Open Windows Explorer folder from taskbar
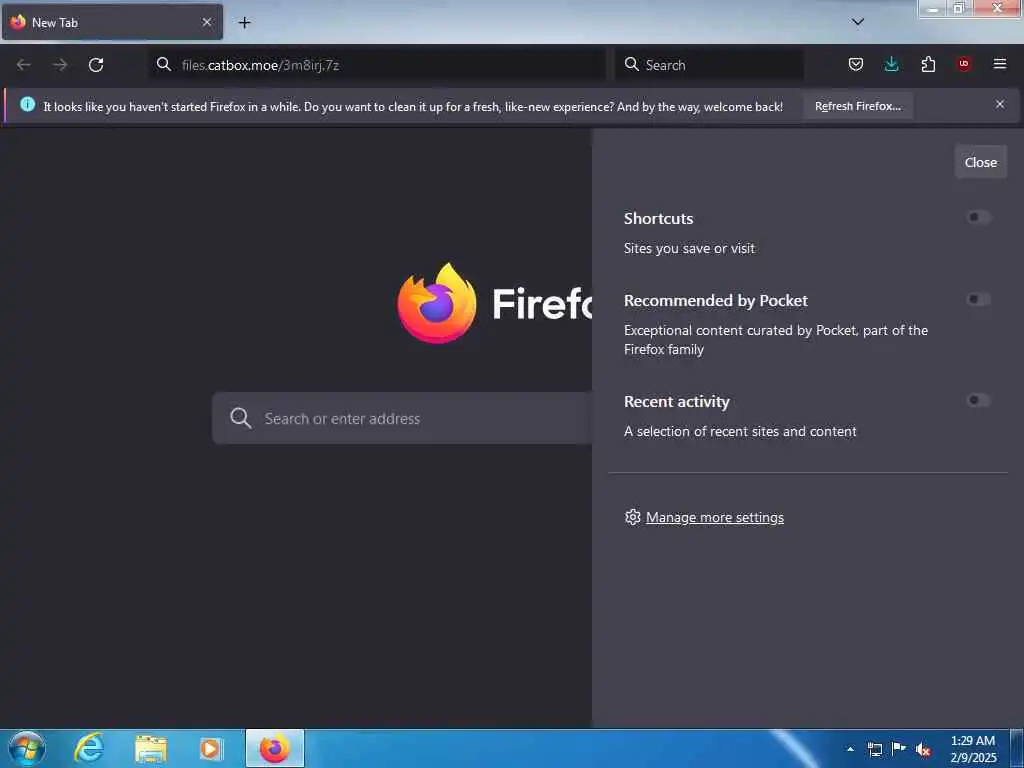This screenshot has height=768, width=1024. pos(151,748)
